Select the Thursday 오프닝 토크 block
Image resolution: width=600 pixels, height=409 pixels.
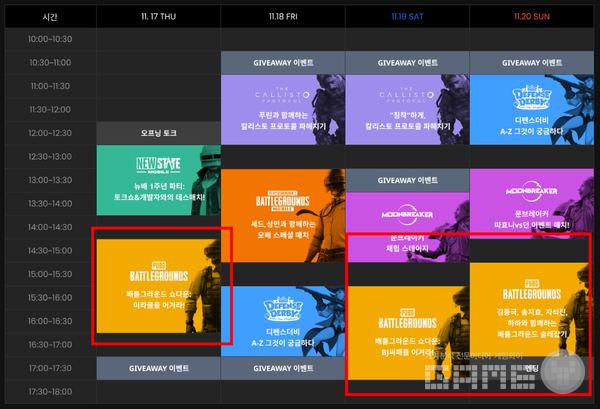click(x=158, y=133)
